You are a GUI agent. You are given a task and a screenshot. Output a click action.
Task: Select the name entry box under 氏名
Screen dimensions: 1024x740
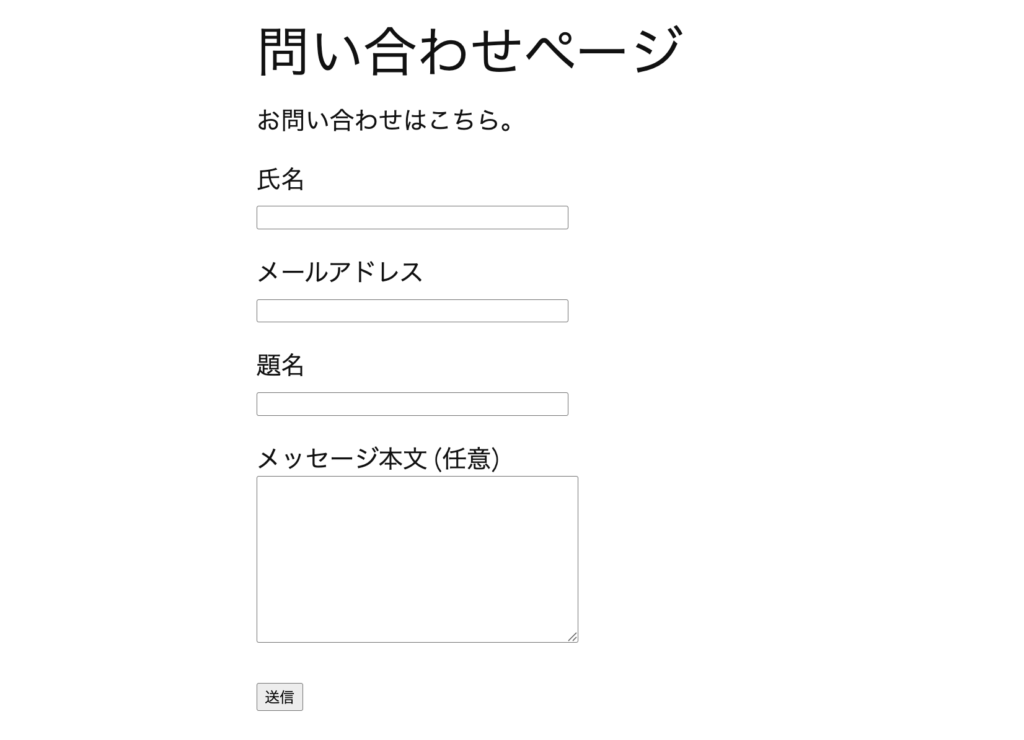412,218
